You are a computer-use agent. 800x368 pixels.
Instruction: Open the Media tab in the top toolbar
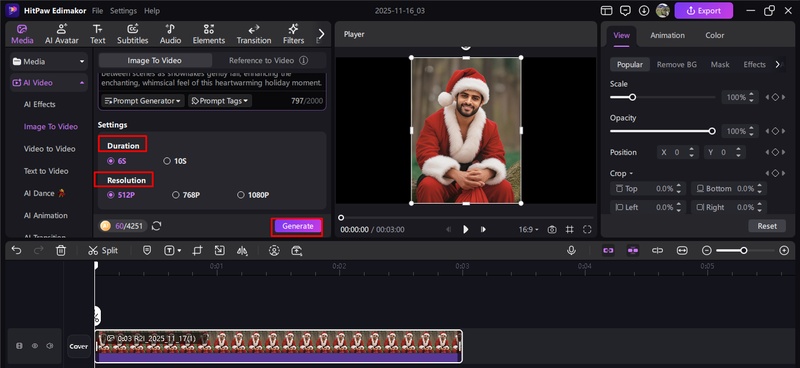pyautogui.click(x=22, y=34)
